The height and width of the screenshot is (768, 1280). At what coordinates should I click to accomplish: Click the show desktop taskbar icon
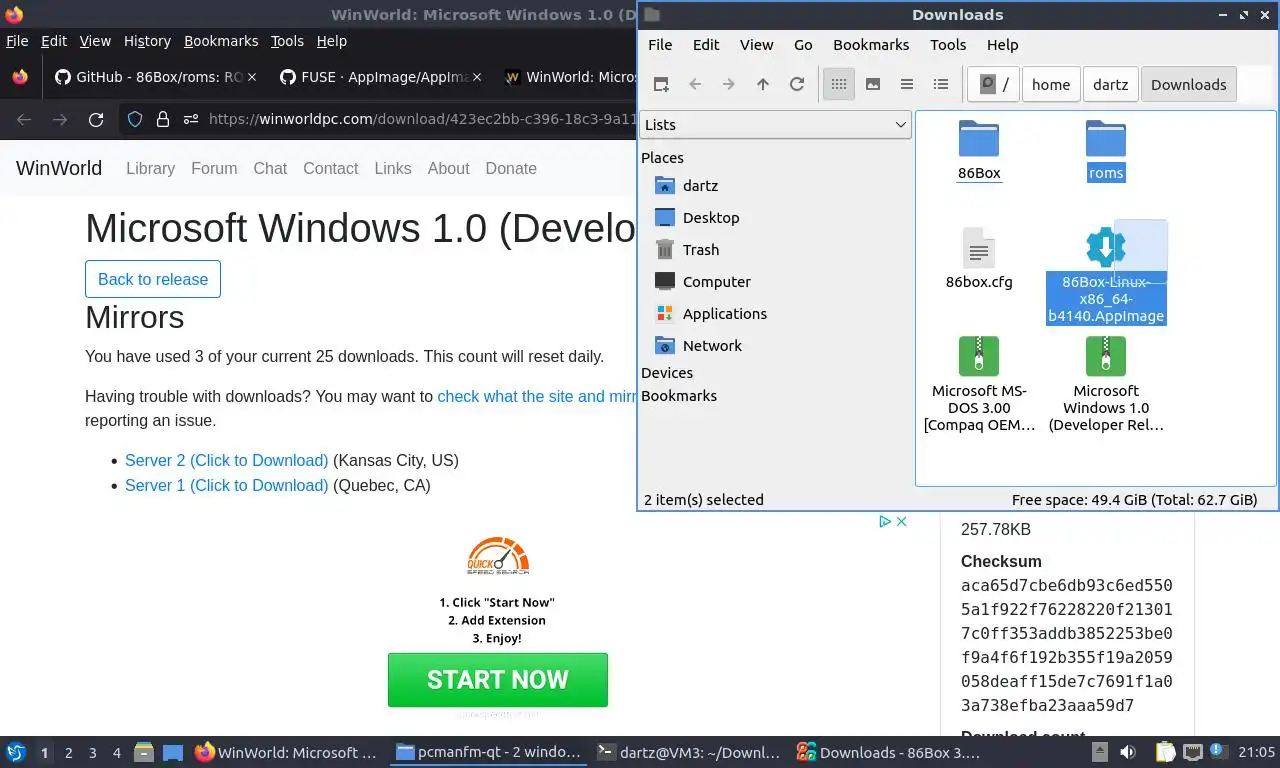point(173,752)
